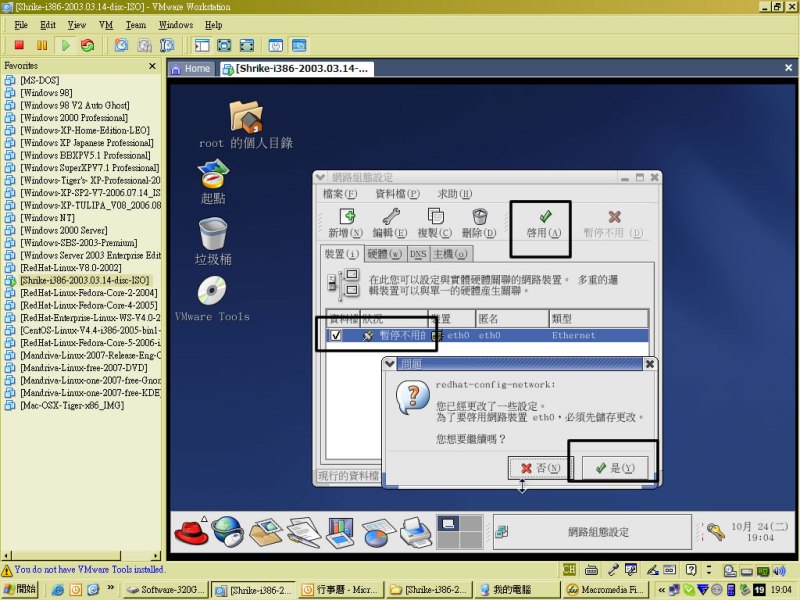
Task: Click the Edit wrench icon in network dialog
Action: [x=391, y=217]
